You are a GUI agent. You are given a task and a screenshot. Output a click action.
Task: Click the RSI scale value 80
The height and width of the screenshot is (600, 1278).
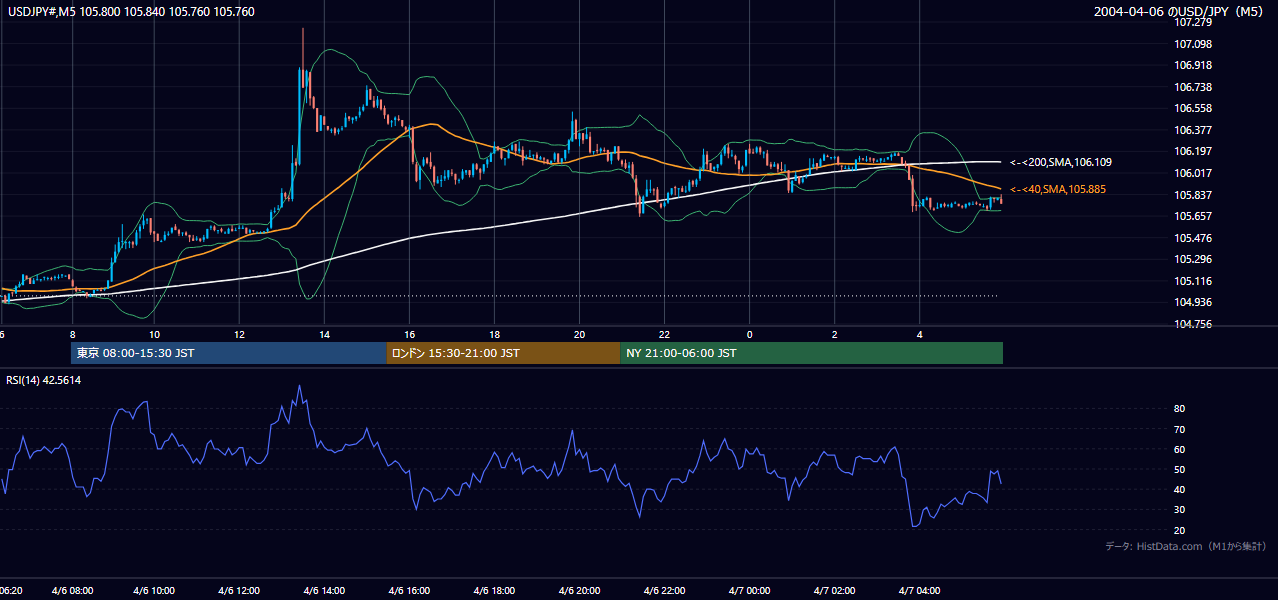[1179, 409]
